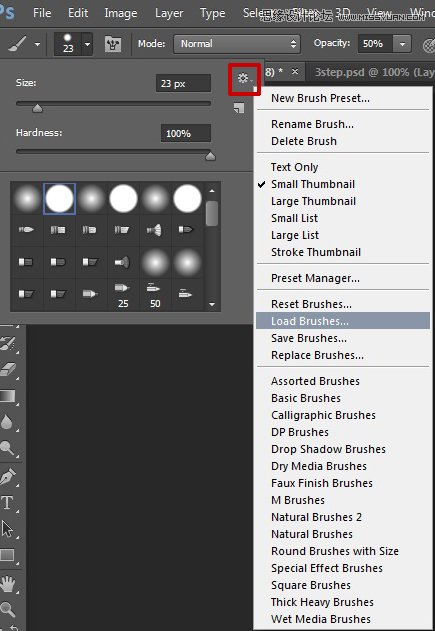This screenshot has height=631, width=435.
Task: Switch to the 3step.psd document tab
Action: (x=373, y=72)
